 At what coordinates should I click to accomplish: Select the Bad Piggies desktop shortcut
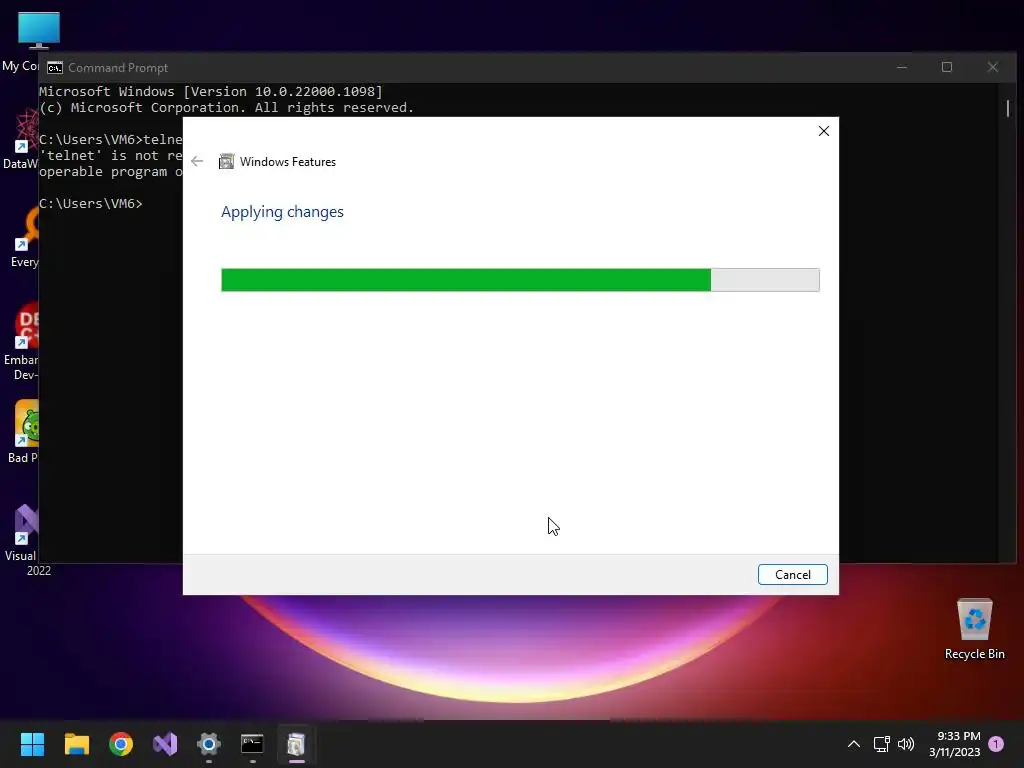[22, 432]
